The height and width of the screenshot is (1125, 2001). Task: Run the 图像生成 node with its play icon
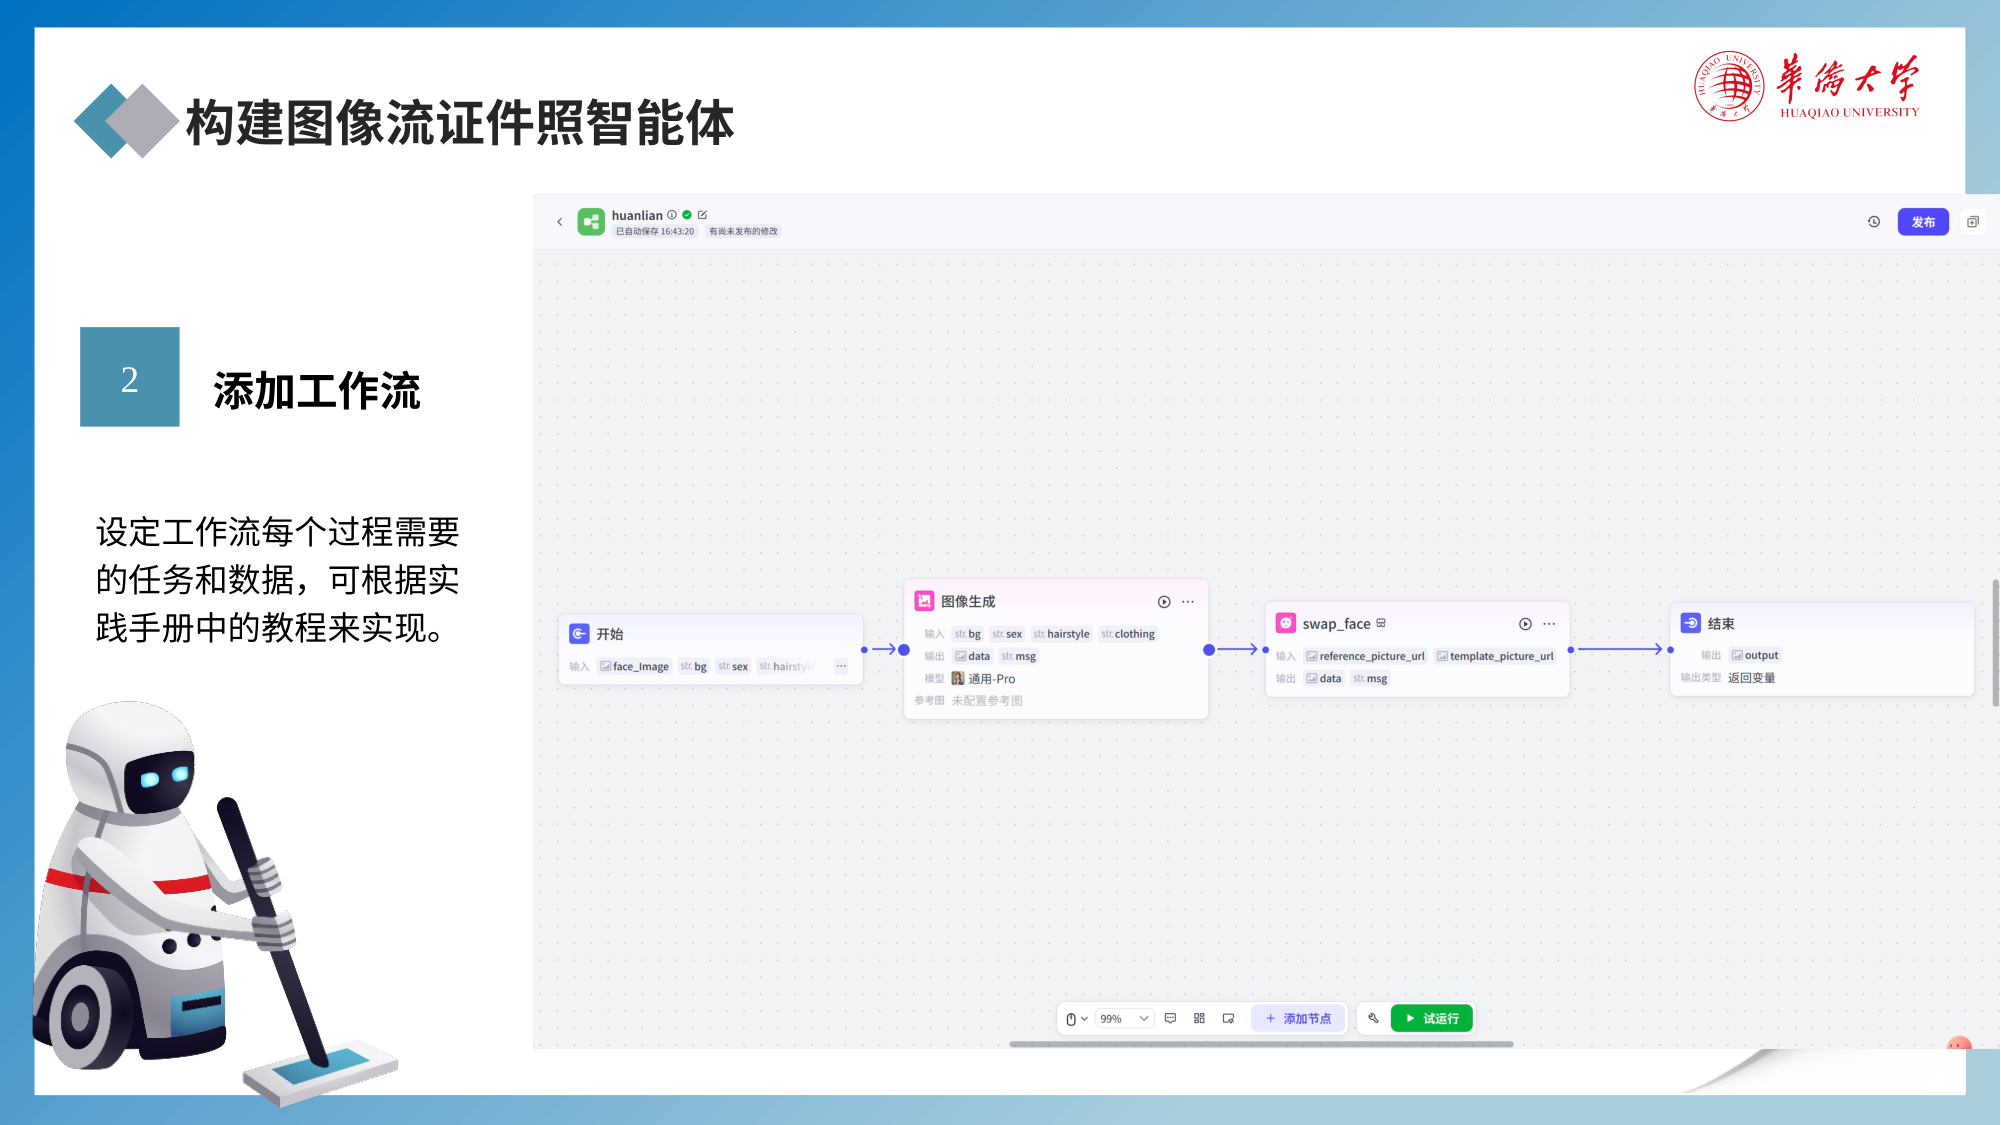point(1164,602)
